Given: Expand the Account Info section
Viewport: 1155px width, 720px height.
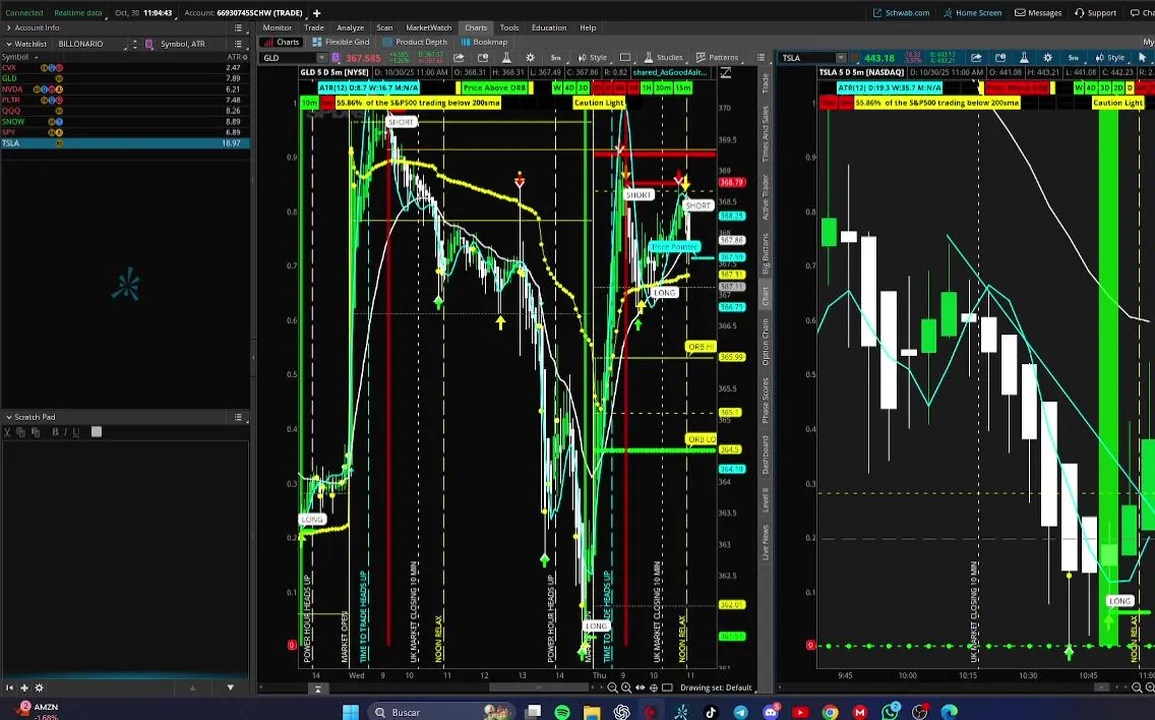Looking at the screenshot, I should click(x=8, y=28).
